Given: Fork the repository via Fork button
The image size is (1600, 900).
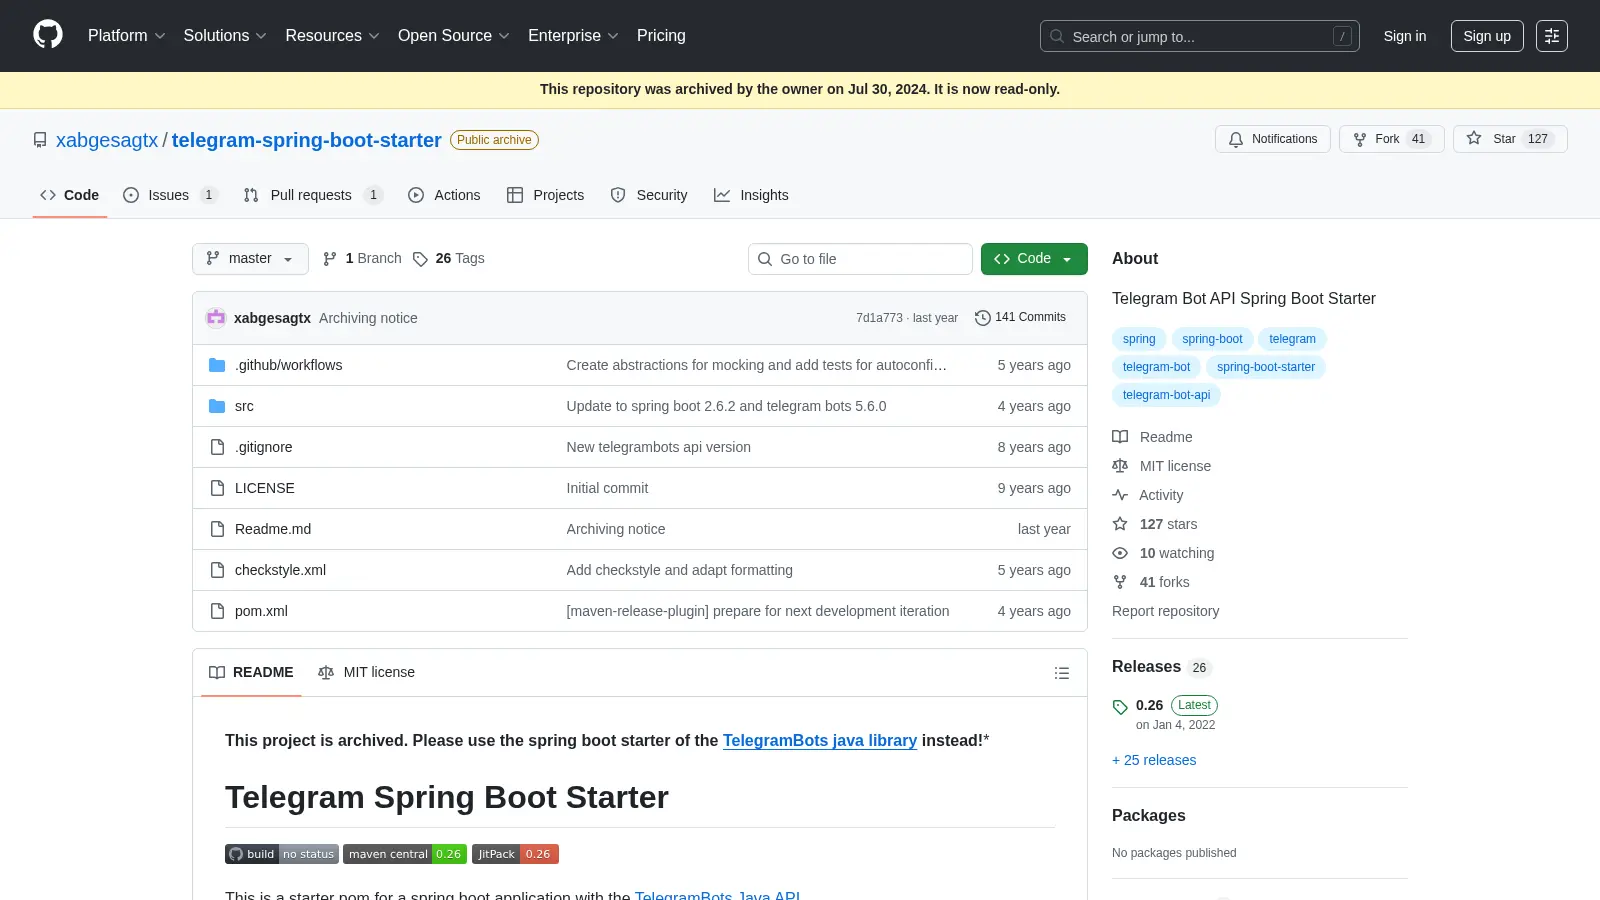Looking at the screenshot, I should point(1392,139).
